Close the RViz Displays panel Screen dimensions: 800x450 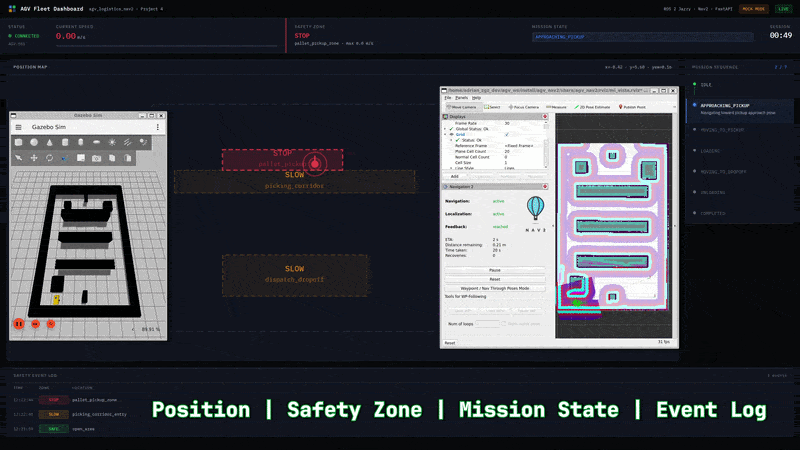[545, 117]
